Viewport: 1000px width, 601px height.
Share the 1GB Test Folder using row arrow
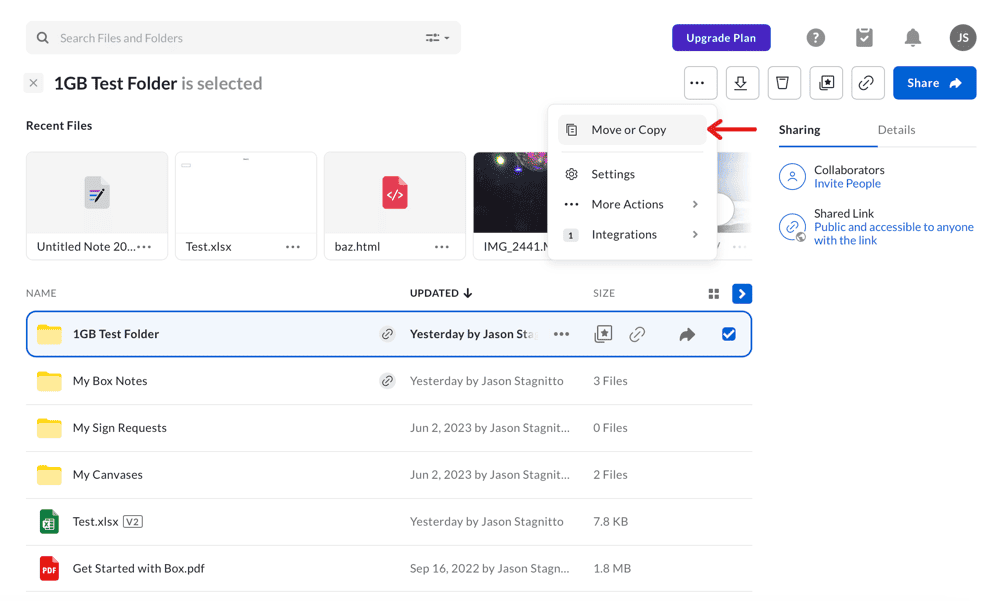point(687,335)
